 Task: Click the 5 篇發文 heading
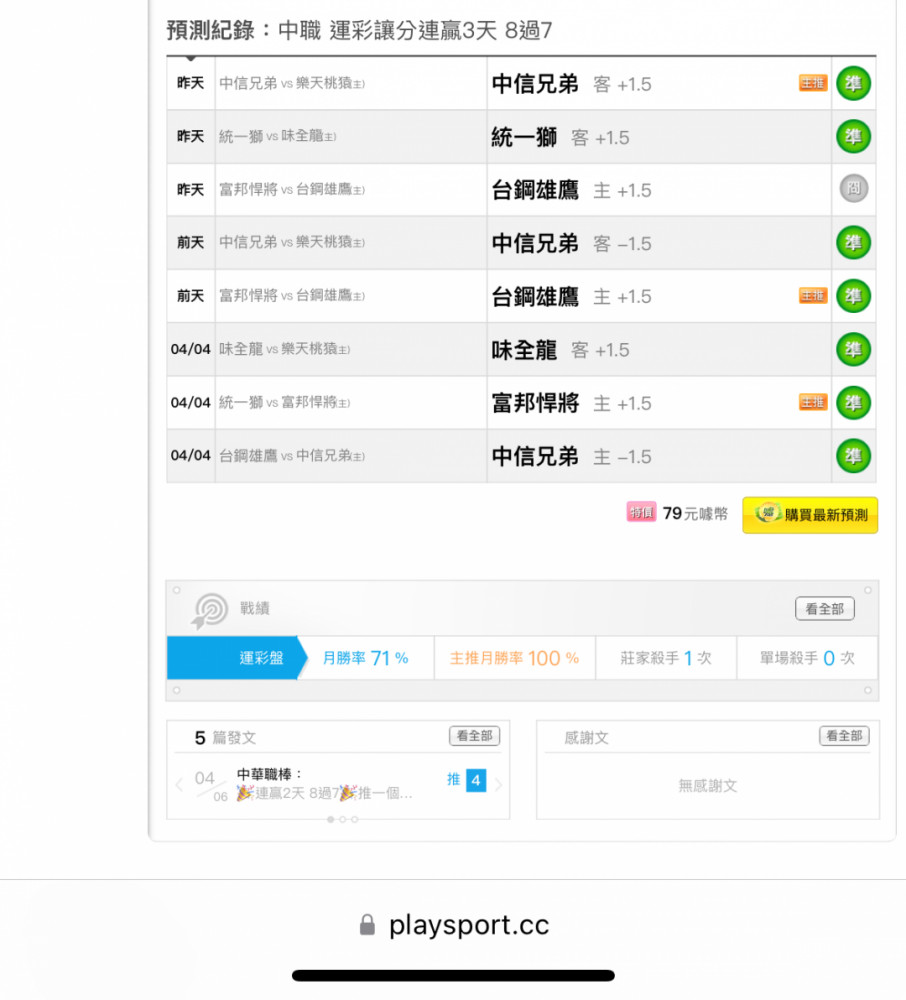coord(225,738)
